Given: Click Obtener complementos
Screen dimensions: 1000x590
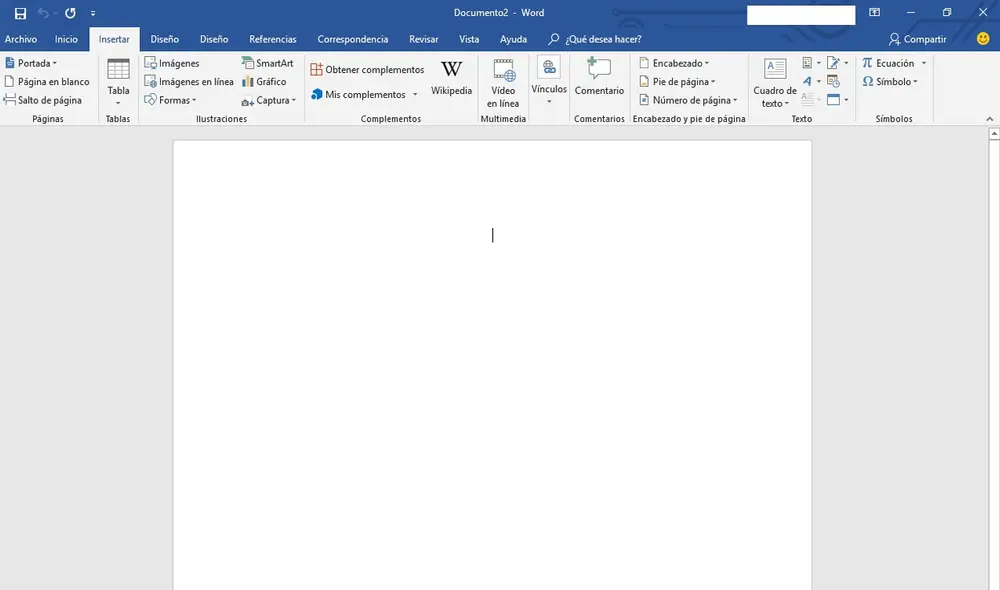Looking at the screenshot, I should pos(367,70).
